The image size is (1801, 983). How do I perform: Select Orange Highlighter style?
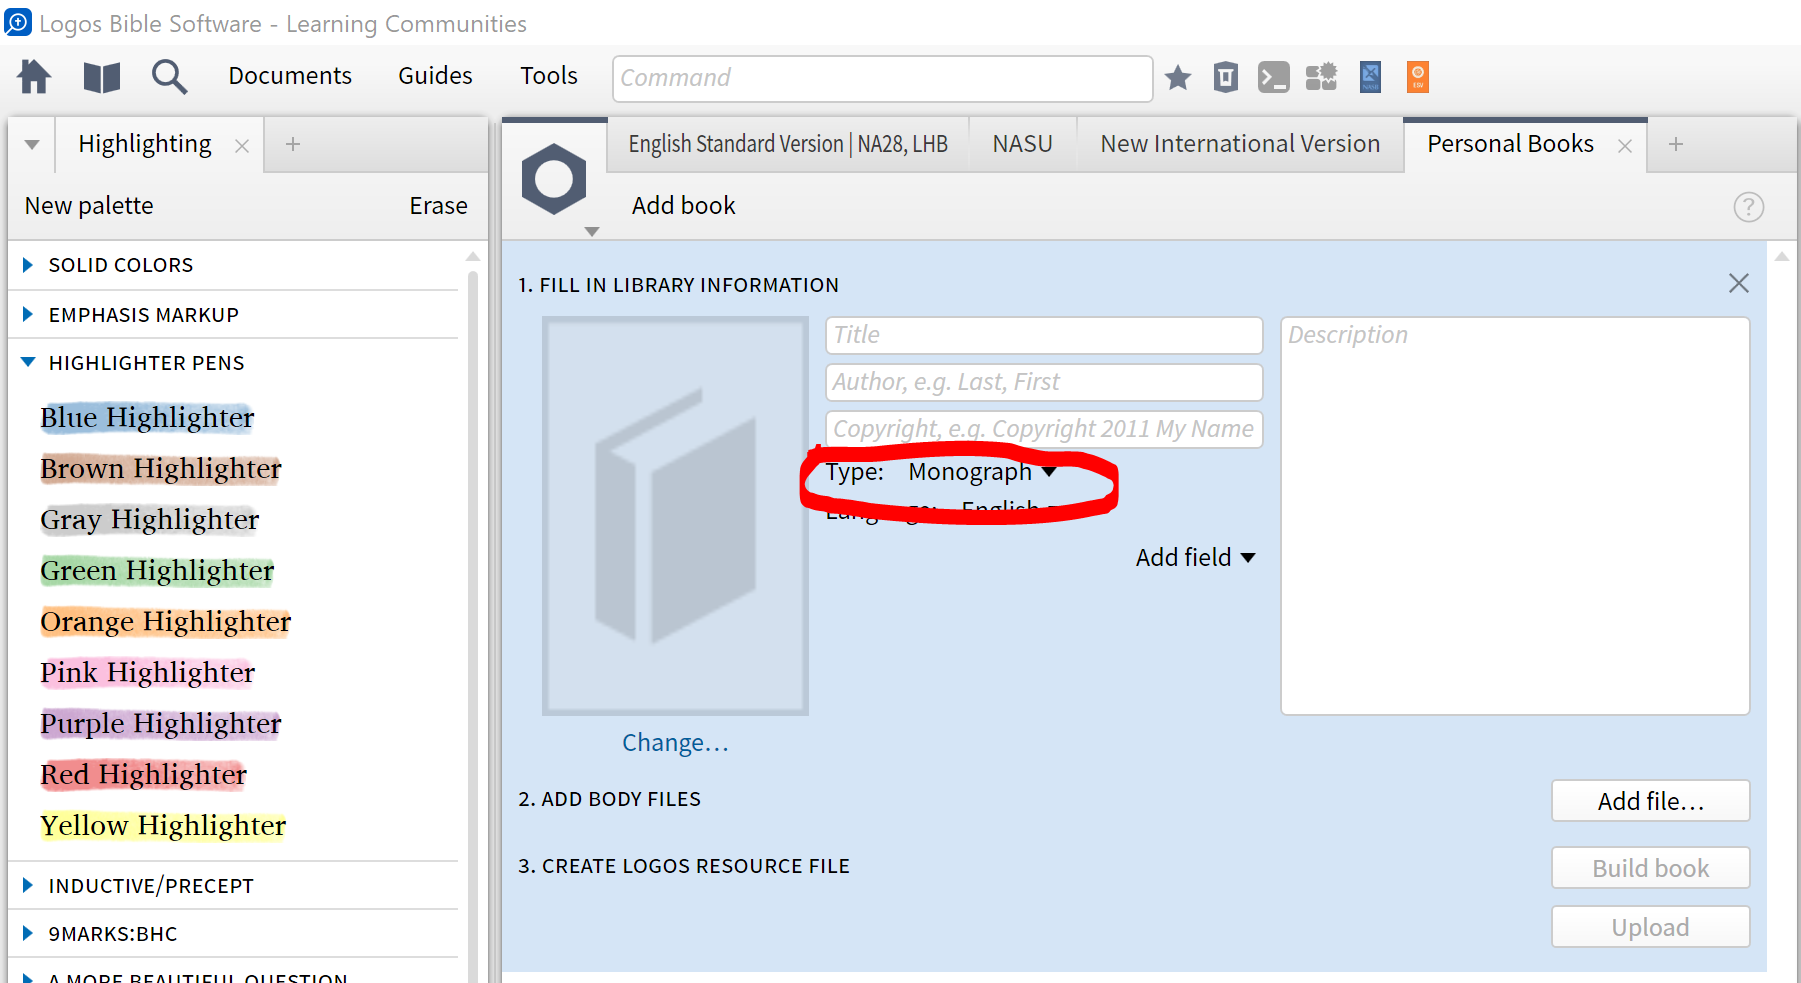coord(165,621)
